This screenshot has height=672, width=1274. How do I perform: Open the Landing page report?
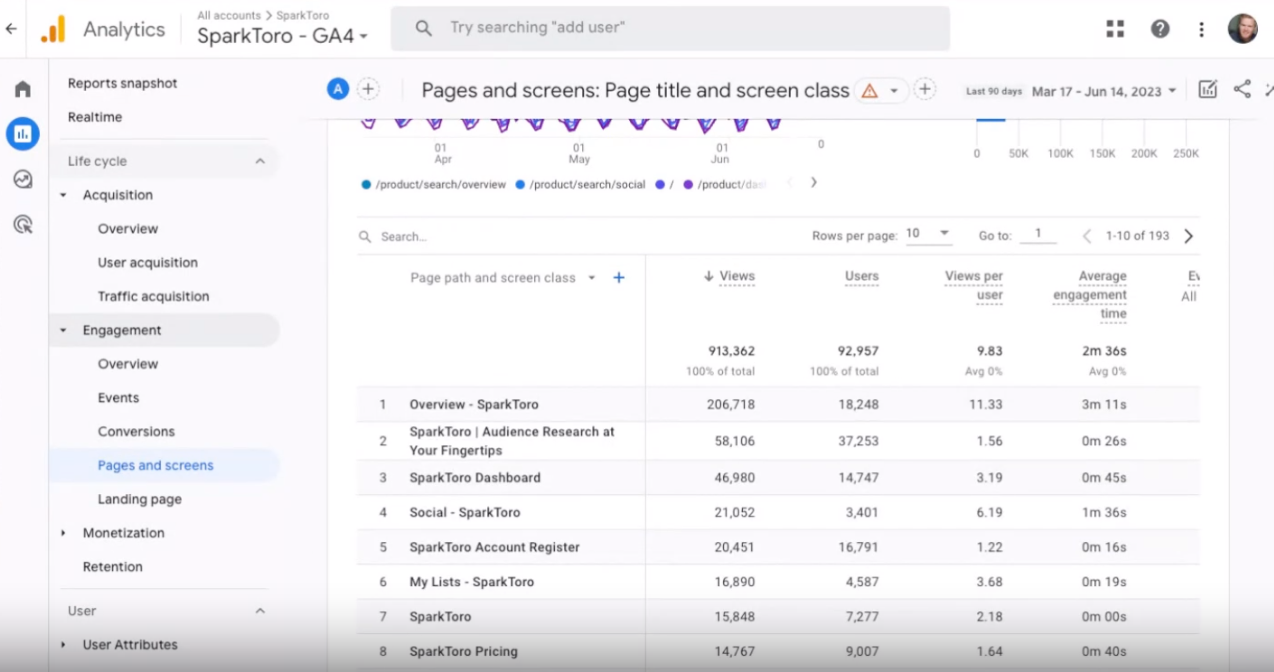pyautogui.click(x=140, y=499)
